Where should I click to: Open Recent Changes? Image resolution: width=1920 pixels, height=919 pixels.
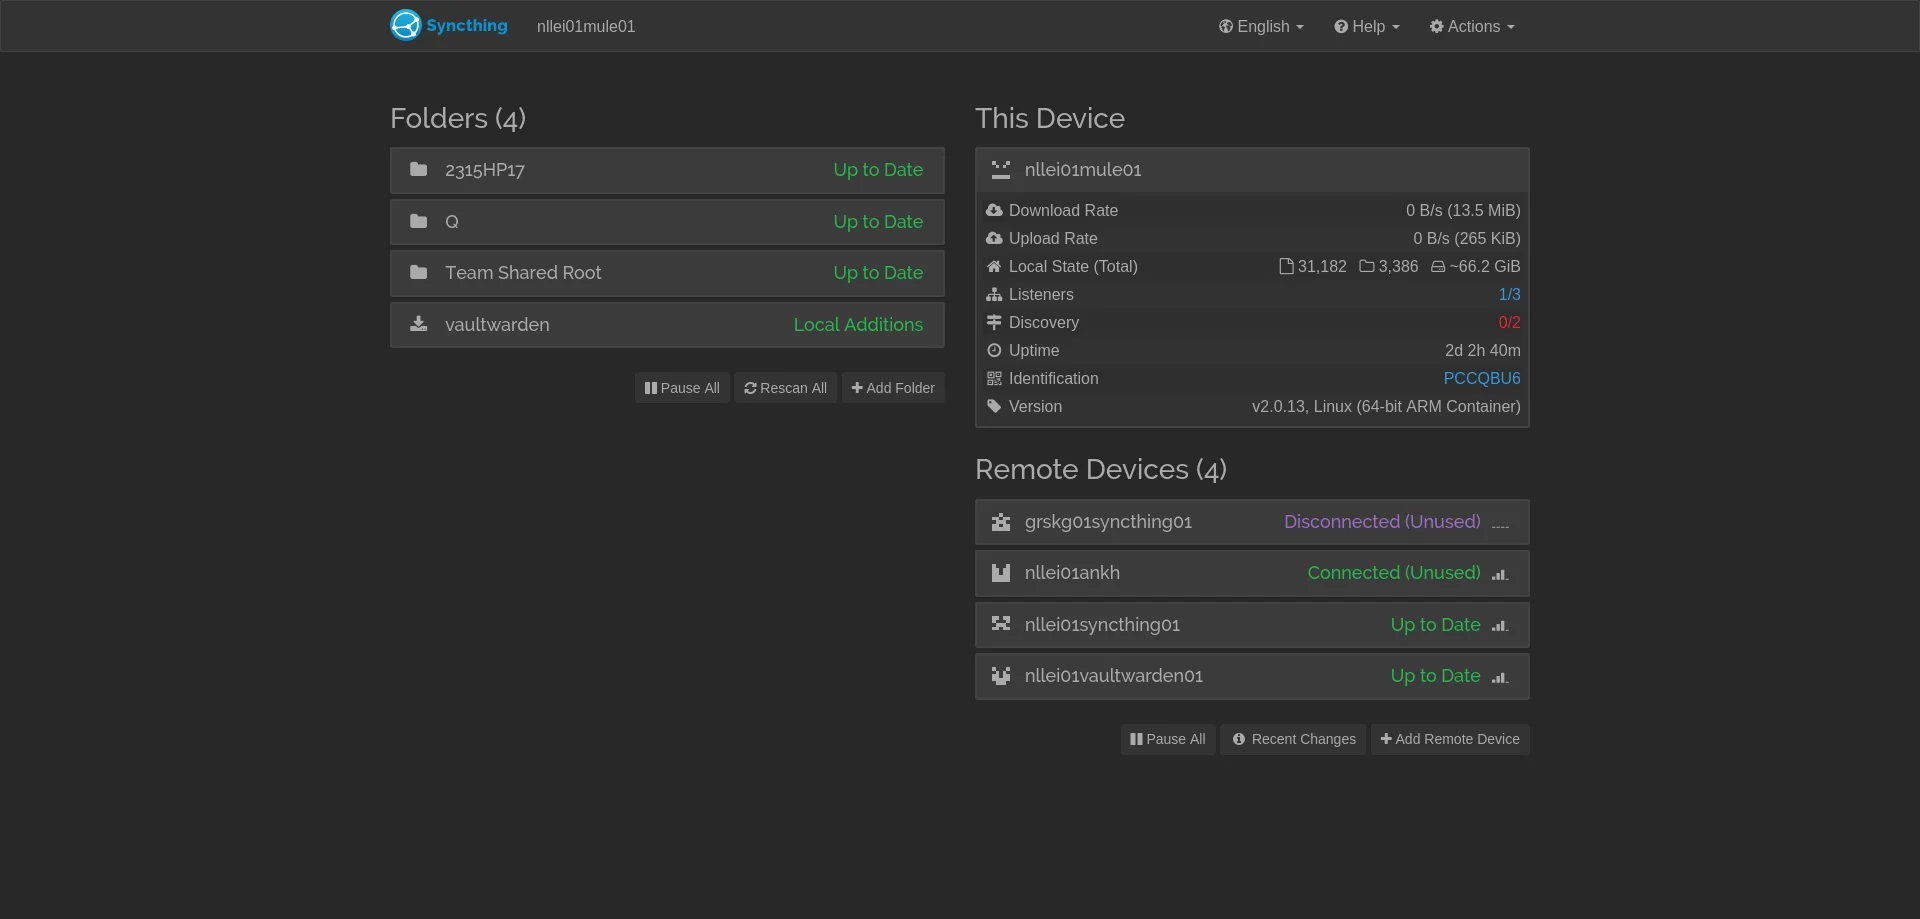tap(1293, 739)
